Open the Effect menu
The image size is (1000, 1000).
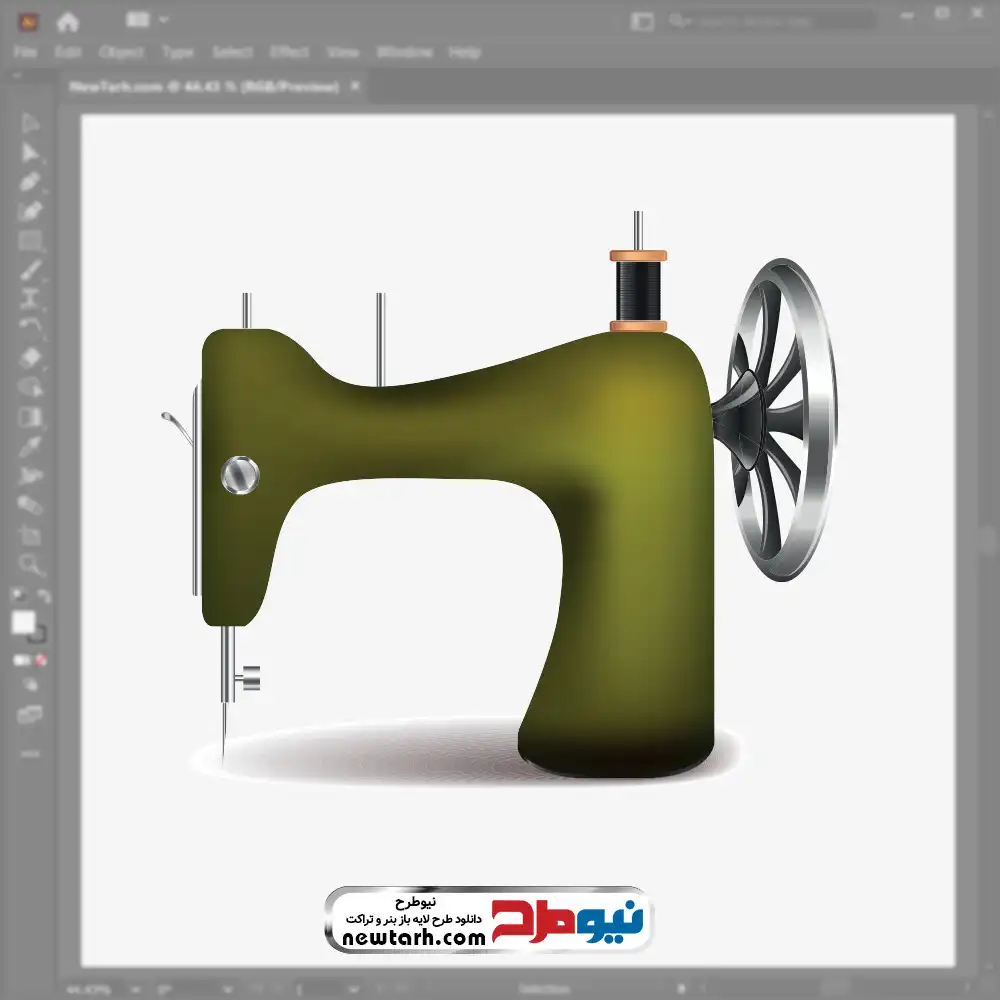(289, 52)
